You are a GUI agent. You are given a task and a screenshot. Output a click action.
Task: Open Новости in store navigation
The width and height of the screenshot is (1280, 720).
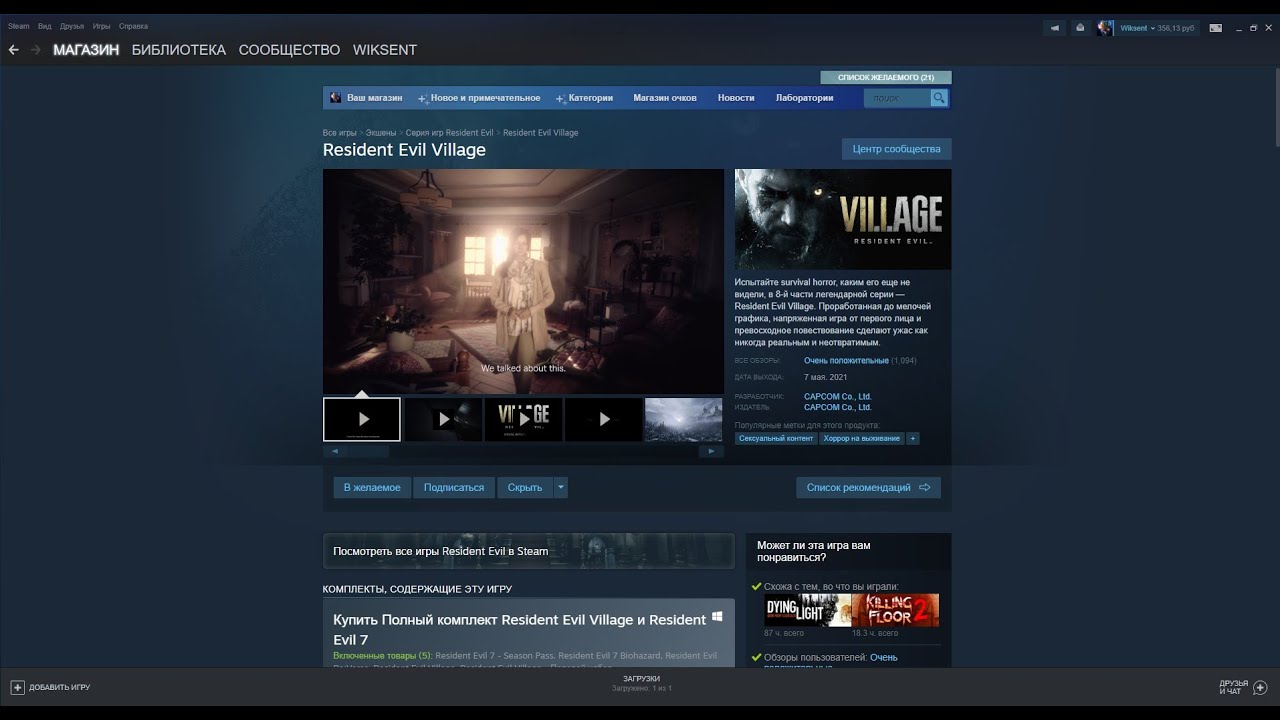pyautogui.click(x=736, y=98)
